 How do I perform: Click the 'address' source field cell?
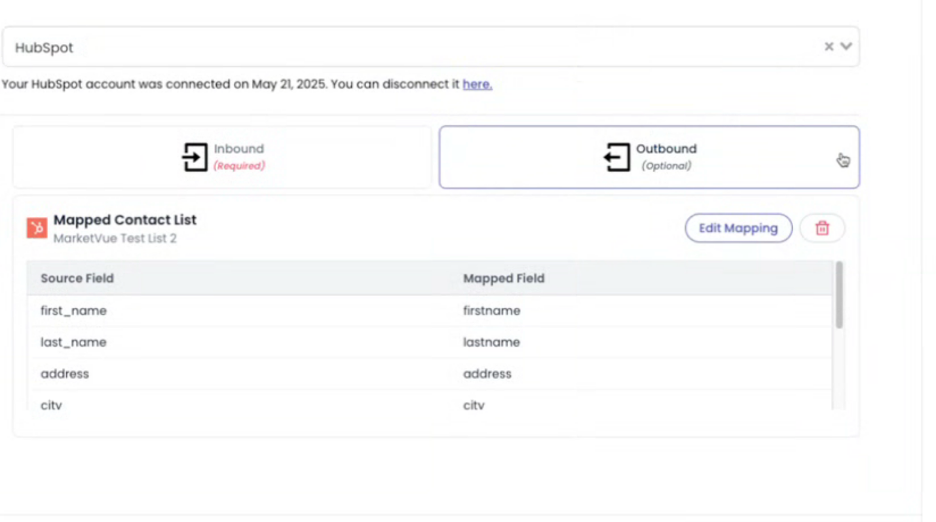tap(64, 374)
